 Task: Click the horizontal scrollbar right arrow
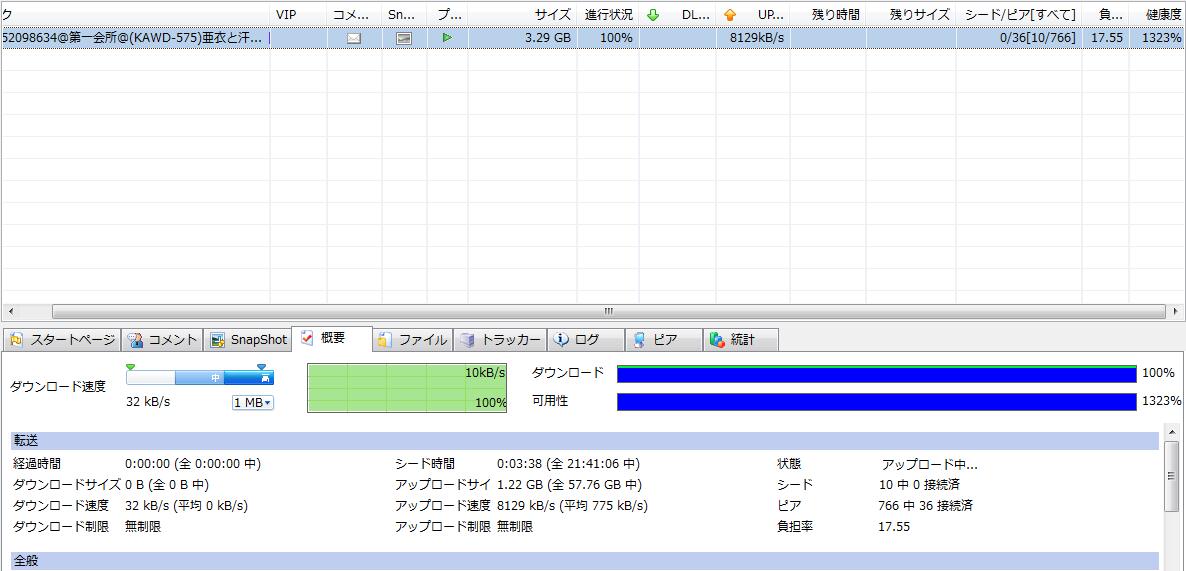click(1175, 311)
